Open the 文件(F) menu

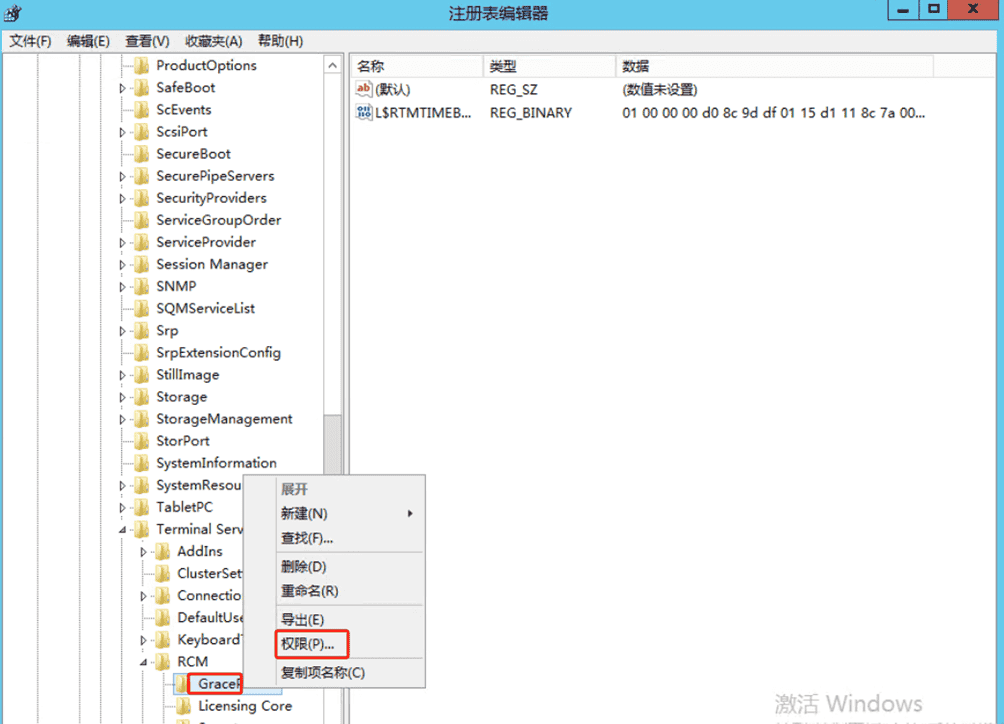tap(30, 41)
